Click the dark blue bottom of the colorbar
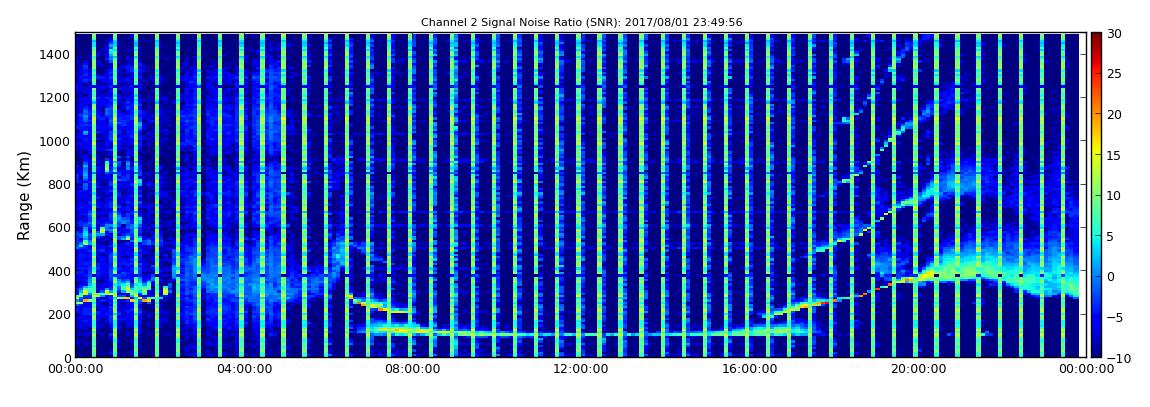 pyautogui.click(x=1096, y=351)
